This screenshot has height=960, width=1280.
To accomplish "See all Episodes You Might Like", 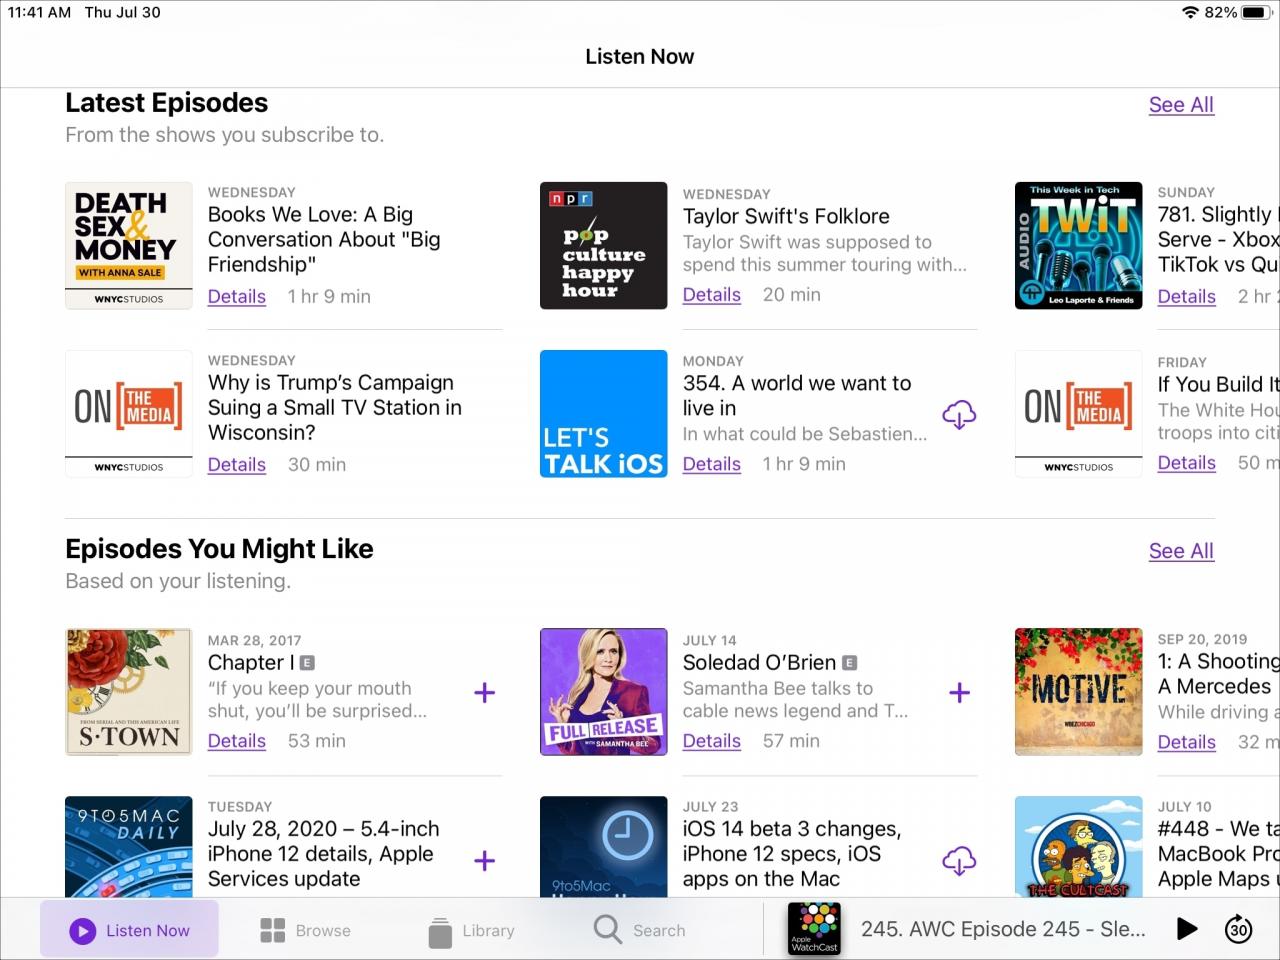I will point(1181,551).
